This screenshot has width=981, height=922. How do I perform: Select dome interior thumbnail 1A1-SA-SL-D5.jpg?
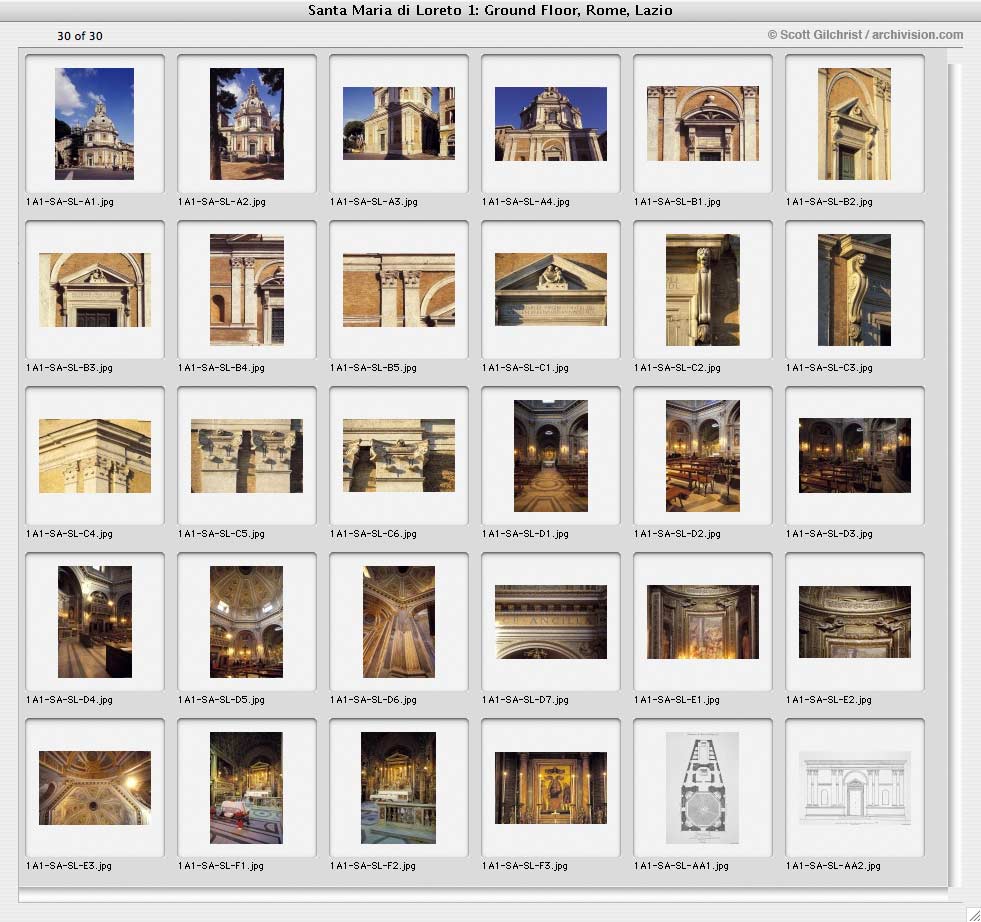click(x=246, y=622)
